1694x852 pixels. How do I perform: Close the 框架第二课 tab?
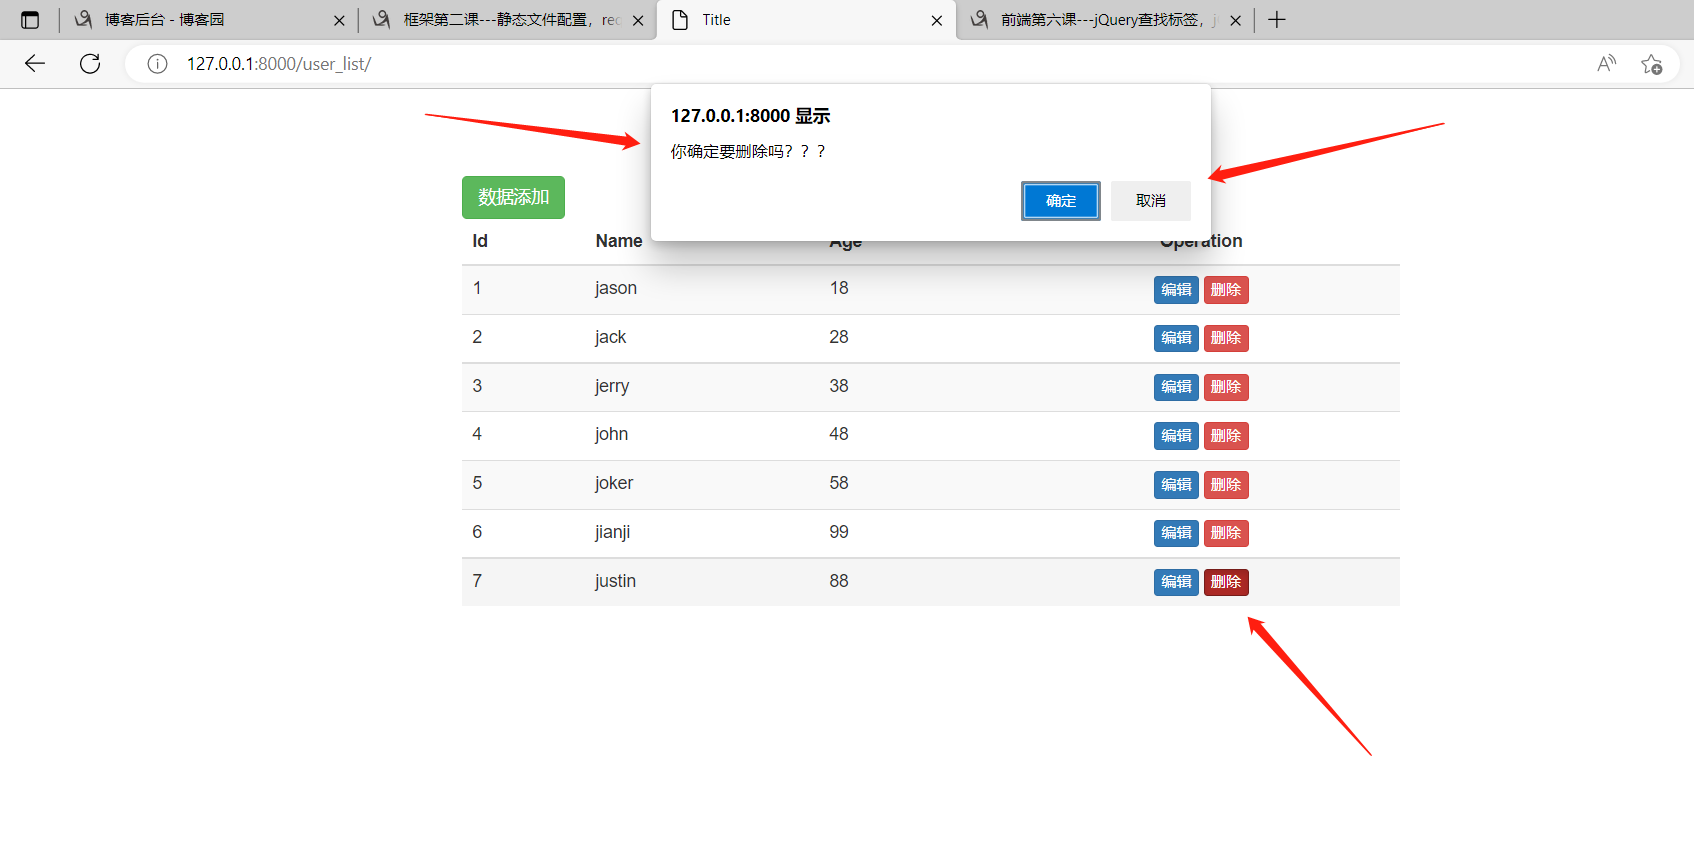[x=638, y=20]
